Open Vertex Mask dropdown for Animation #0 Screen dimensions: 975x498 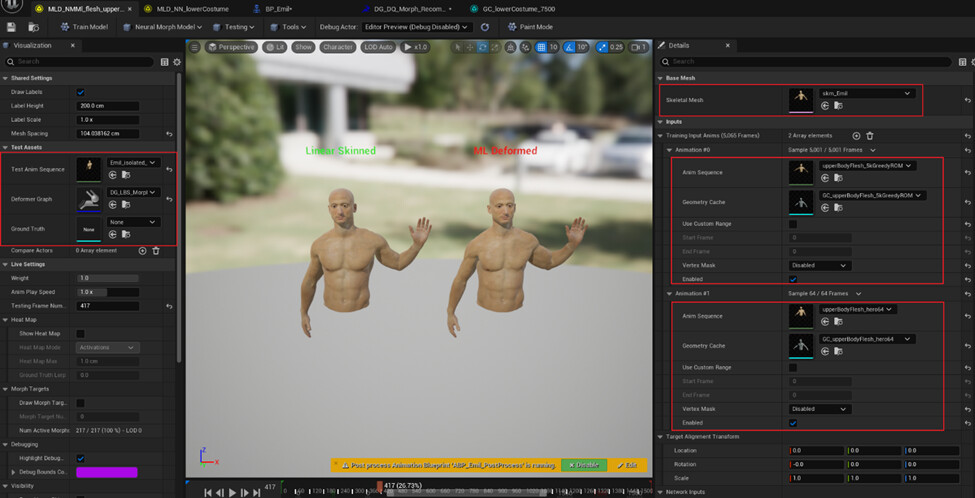click(820, 265)
